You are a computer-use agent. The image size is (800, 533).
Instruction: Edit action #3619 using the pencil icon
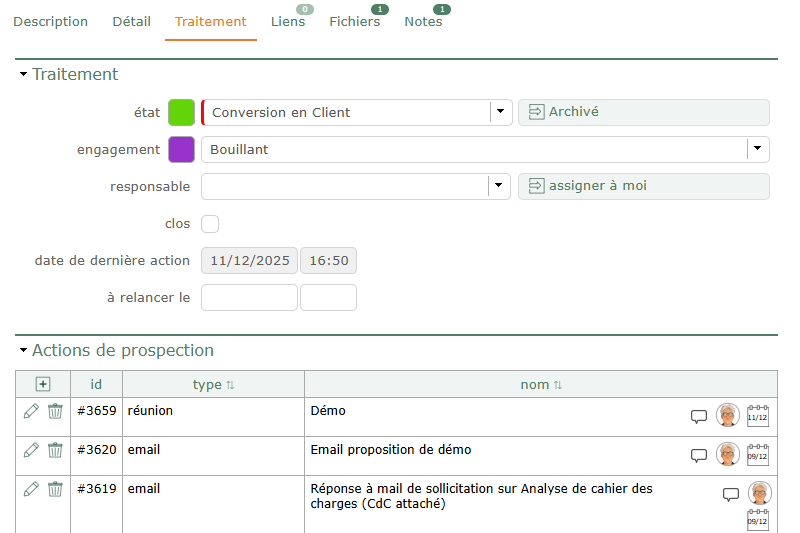[x=31, y=489]
